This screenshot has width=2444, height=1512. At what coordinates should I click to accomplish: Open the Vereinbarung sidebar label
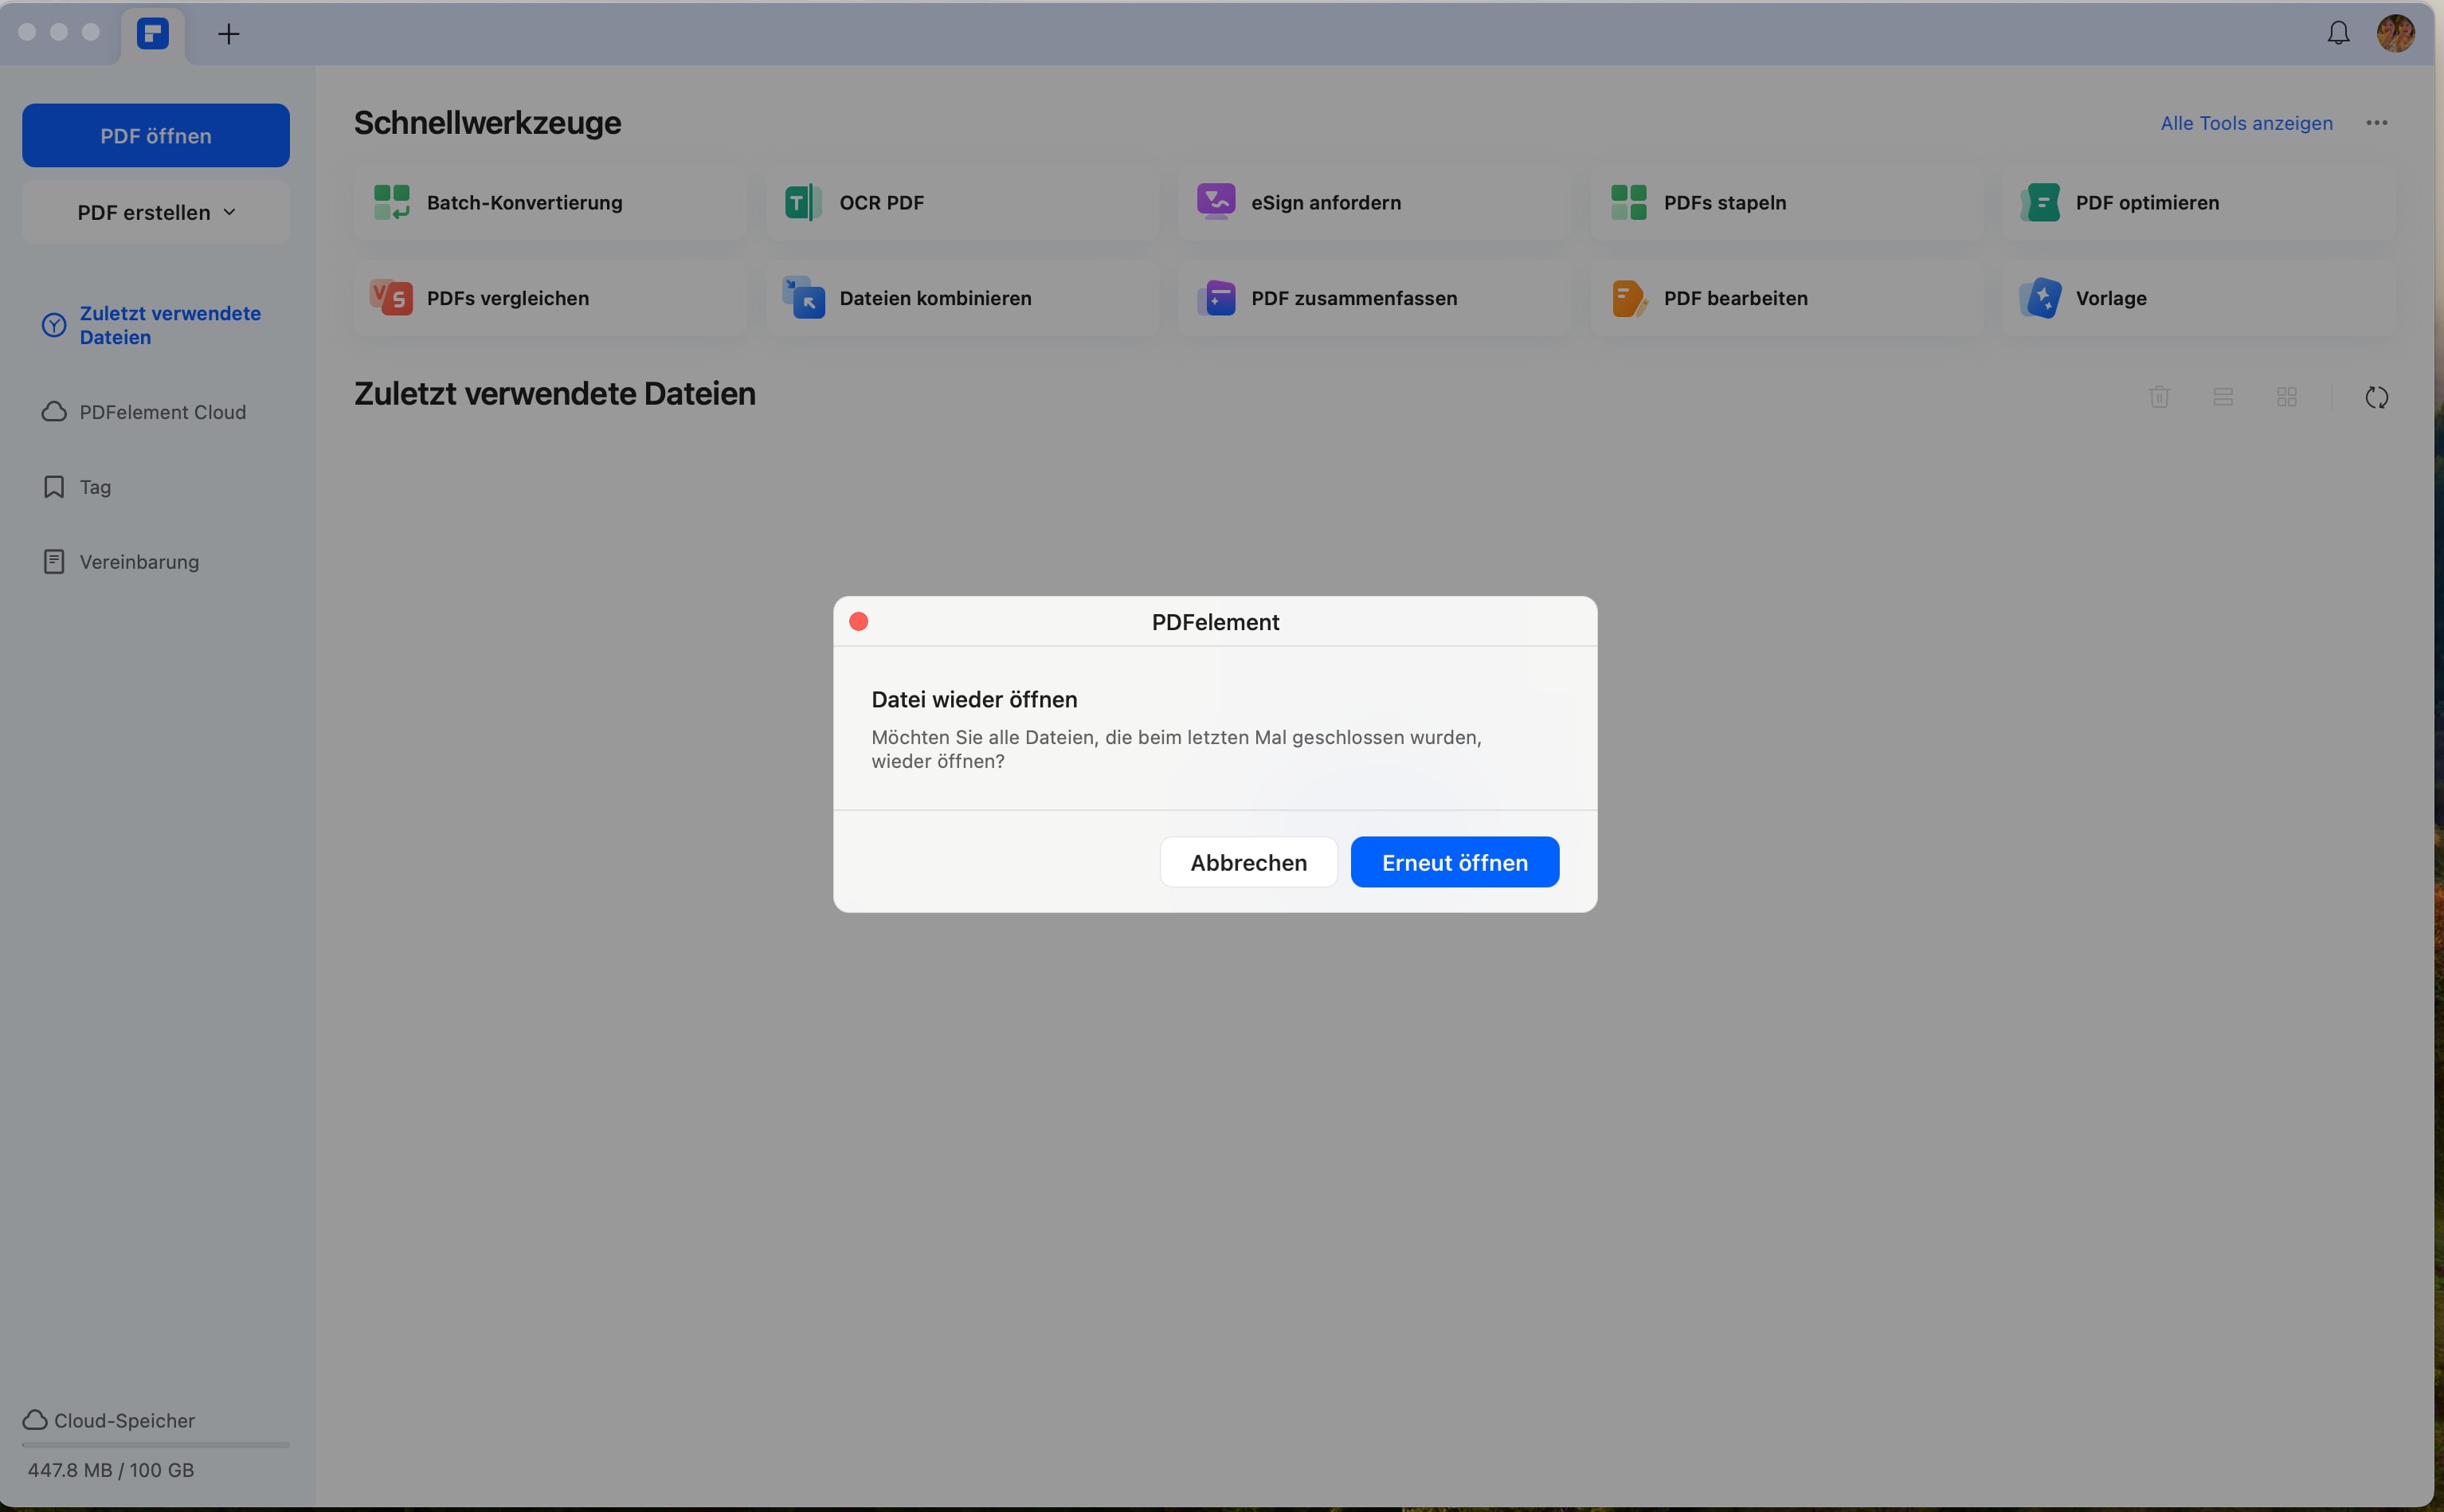pos(139,562)
